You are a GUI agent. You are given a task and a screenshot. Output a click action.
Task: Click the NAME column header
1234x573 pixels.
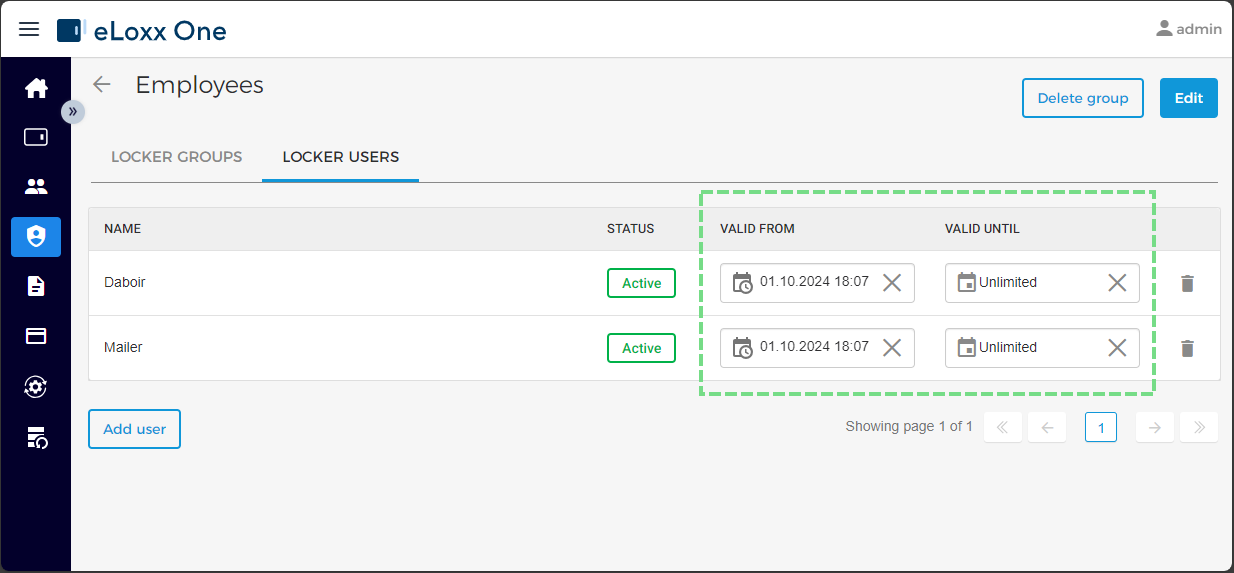[123, 229]
